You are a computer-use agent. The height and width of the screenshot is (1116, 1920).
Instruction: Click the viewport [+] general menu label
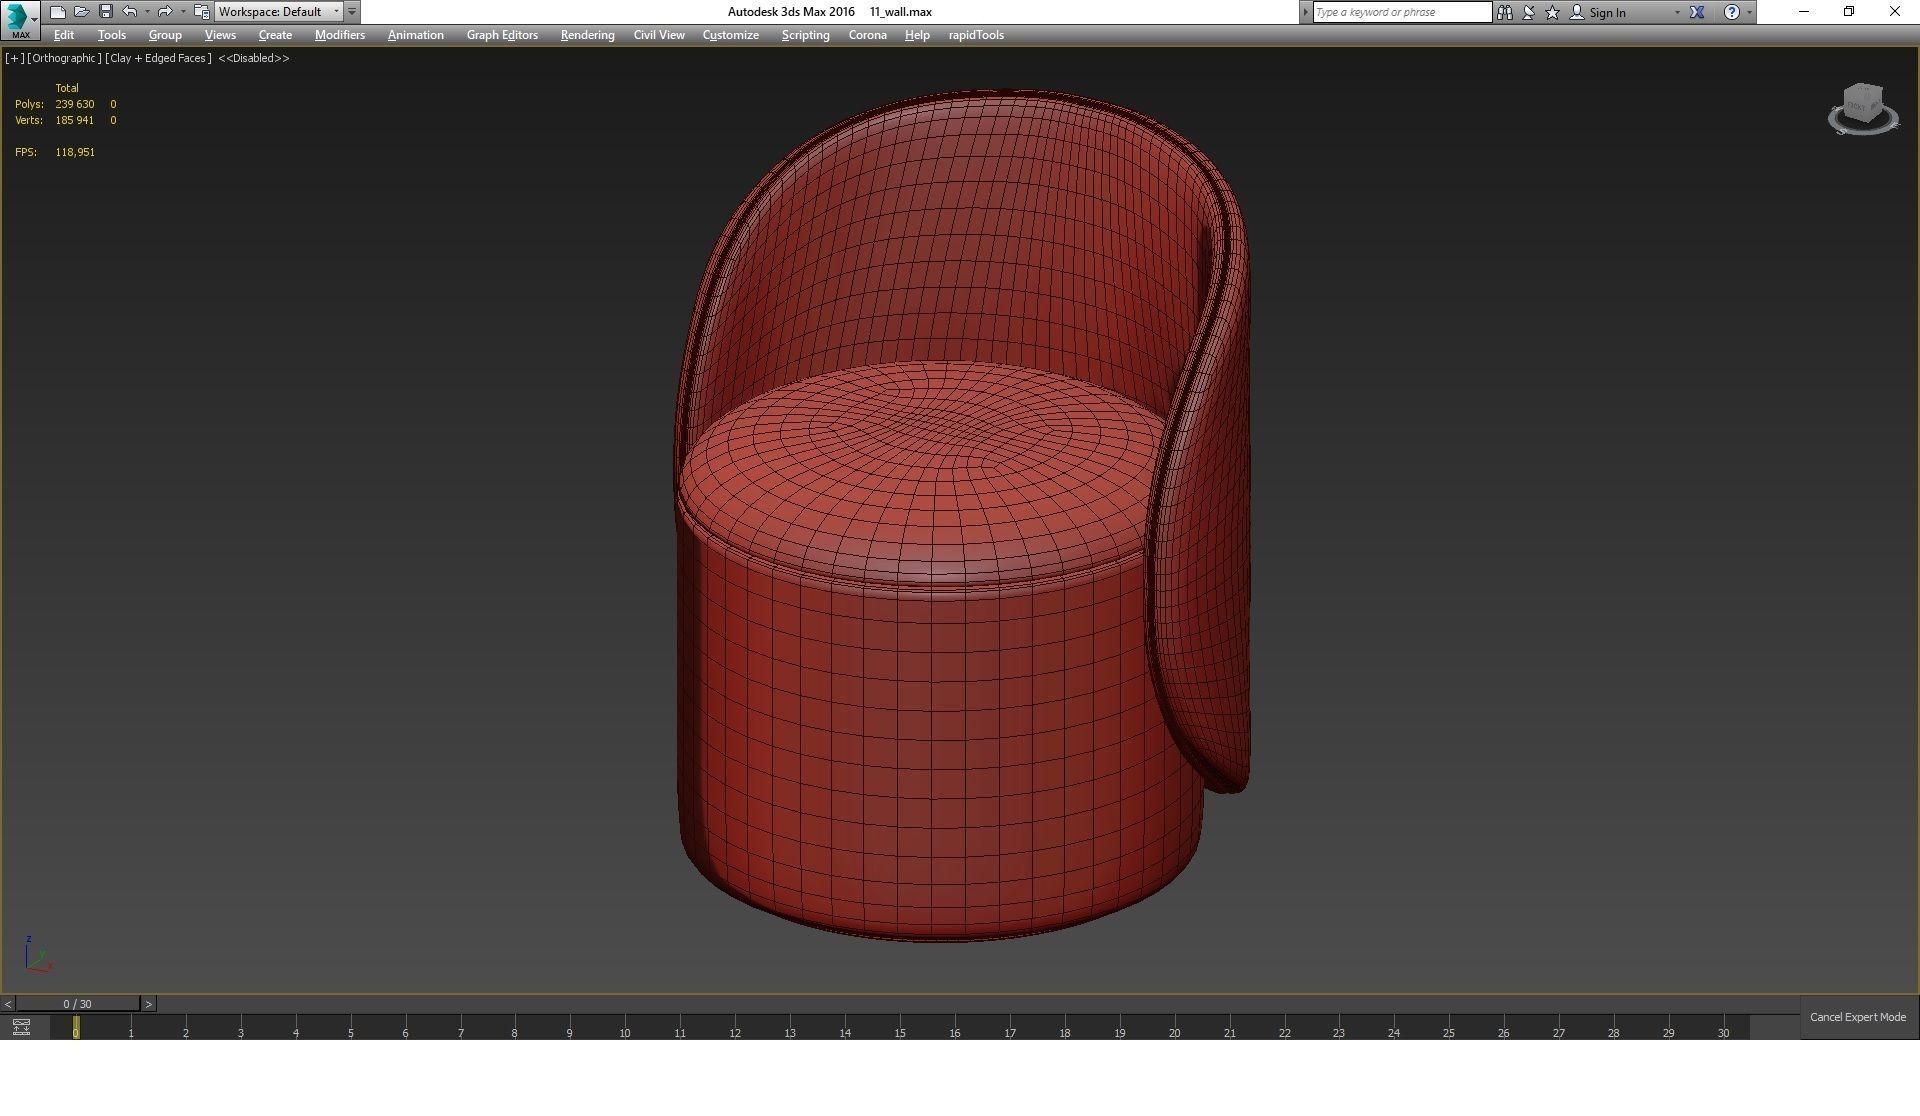(x=15, y=58)
